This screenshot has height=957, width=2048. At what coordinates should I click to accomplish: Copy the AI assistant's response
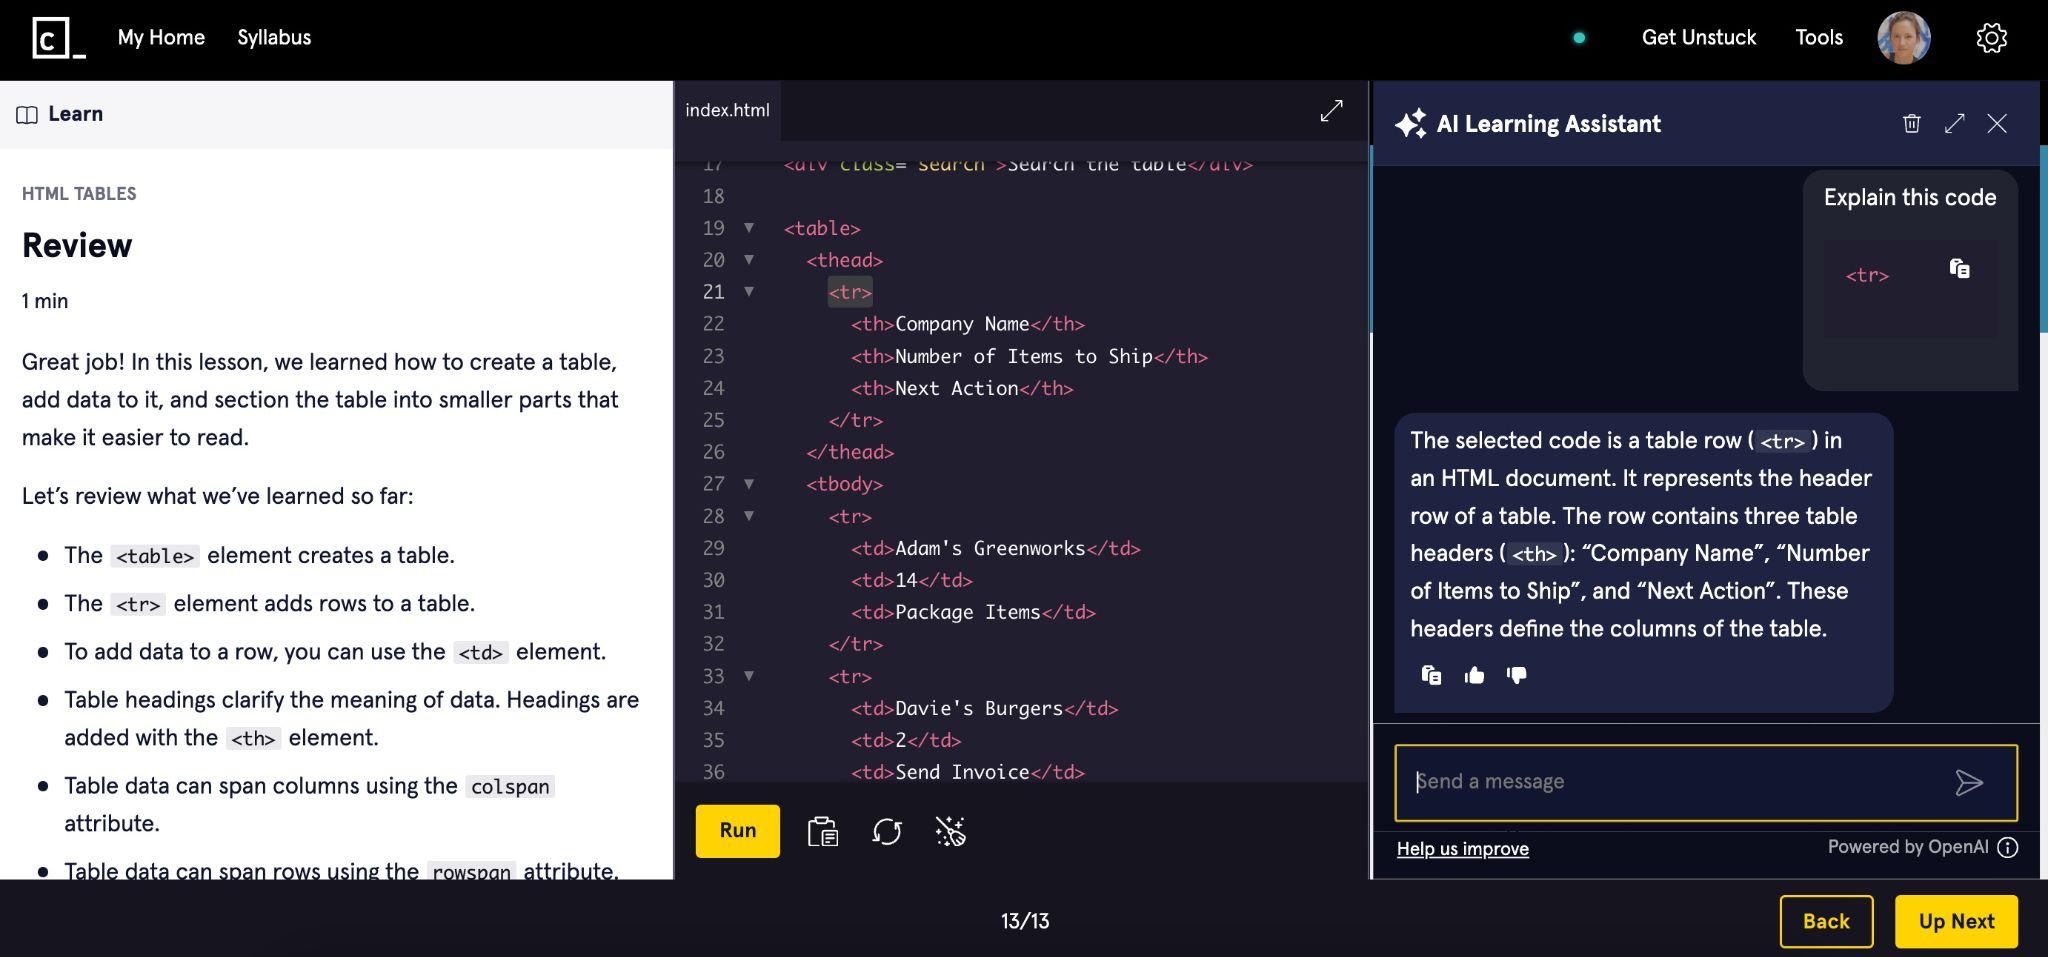(x=1430, y=675)
